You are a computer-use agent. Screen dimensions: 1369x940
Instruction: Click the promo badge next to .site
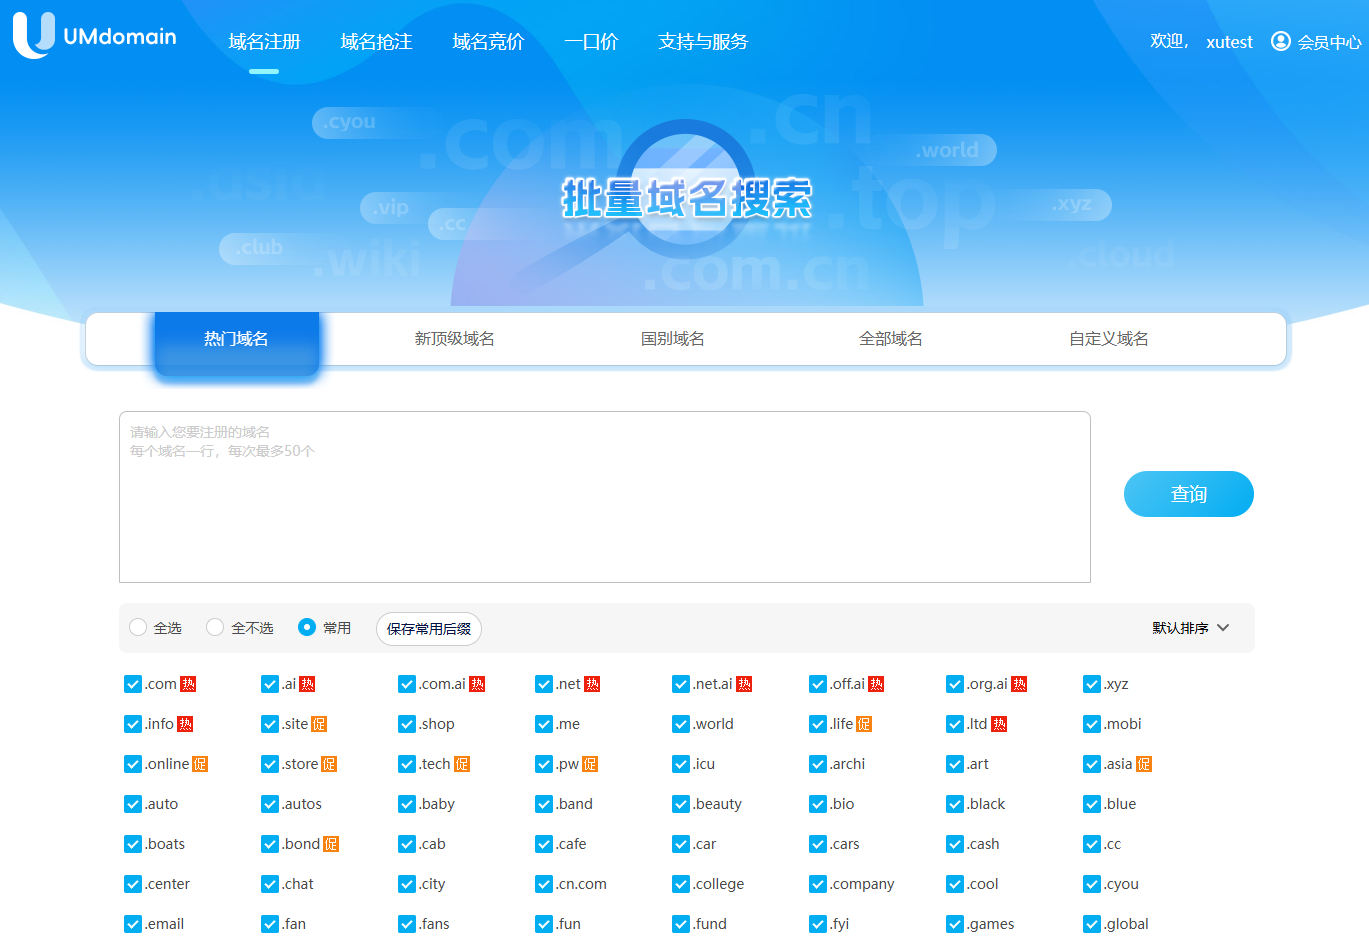tap(319, 724)
